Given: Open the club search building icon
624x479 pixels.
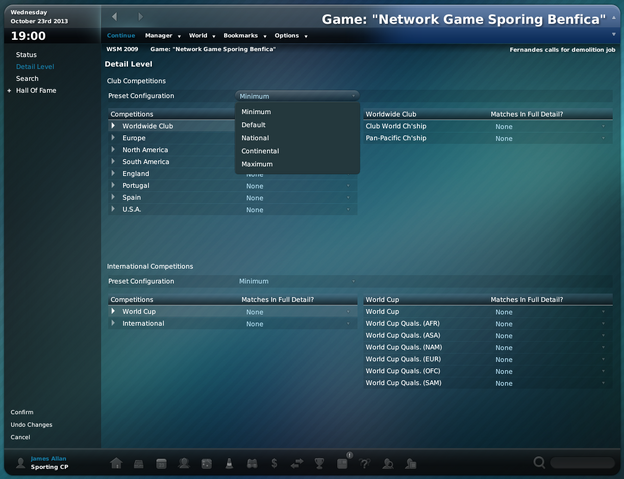Looking at the screenshot, I should coord(411,463).
